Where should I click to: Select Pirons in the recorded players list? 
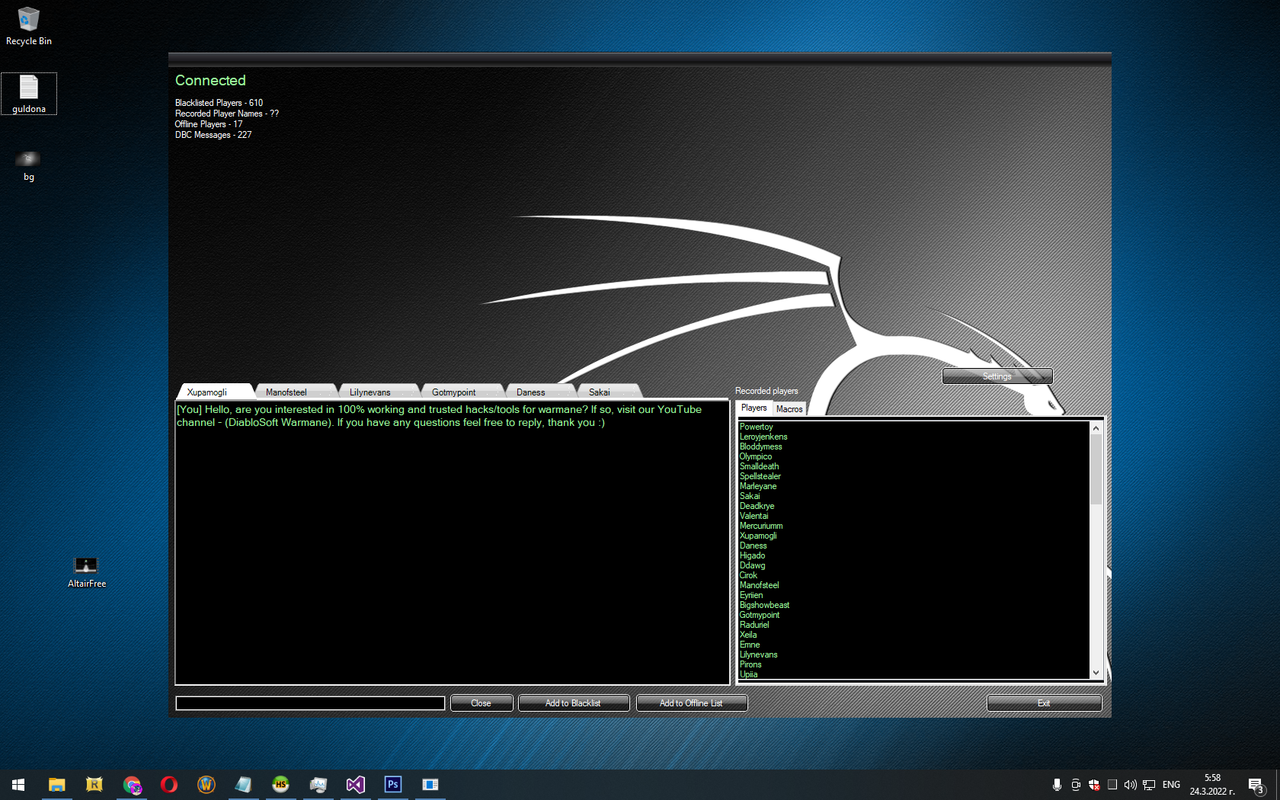pyautogui.click(x=750, y=665)
